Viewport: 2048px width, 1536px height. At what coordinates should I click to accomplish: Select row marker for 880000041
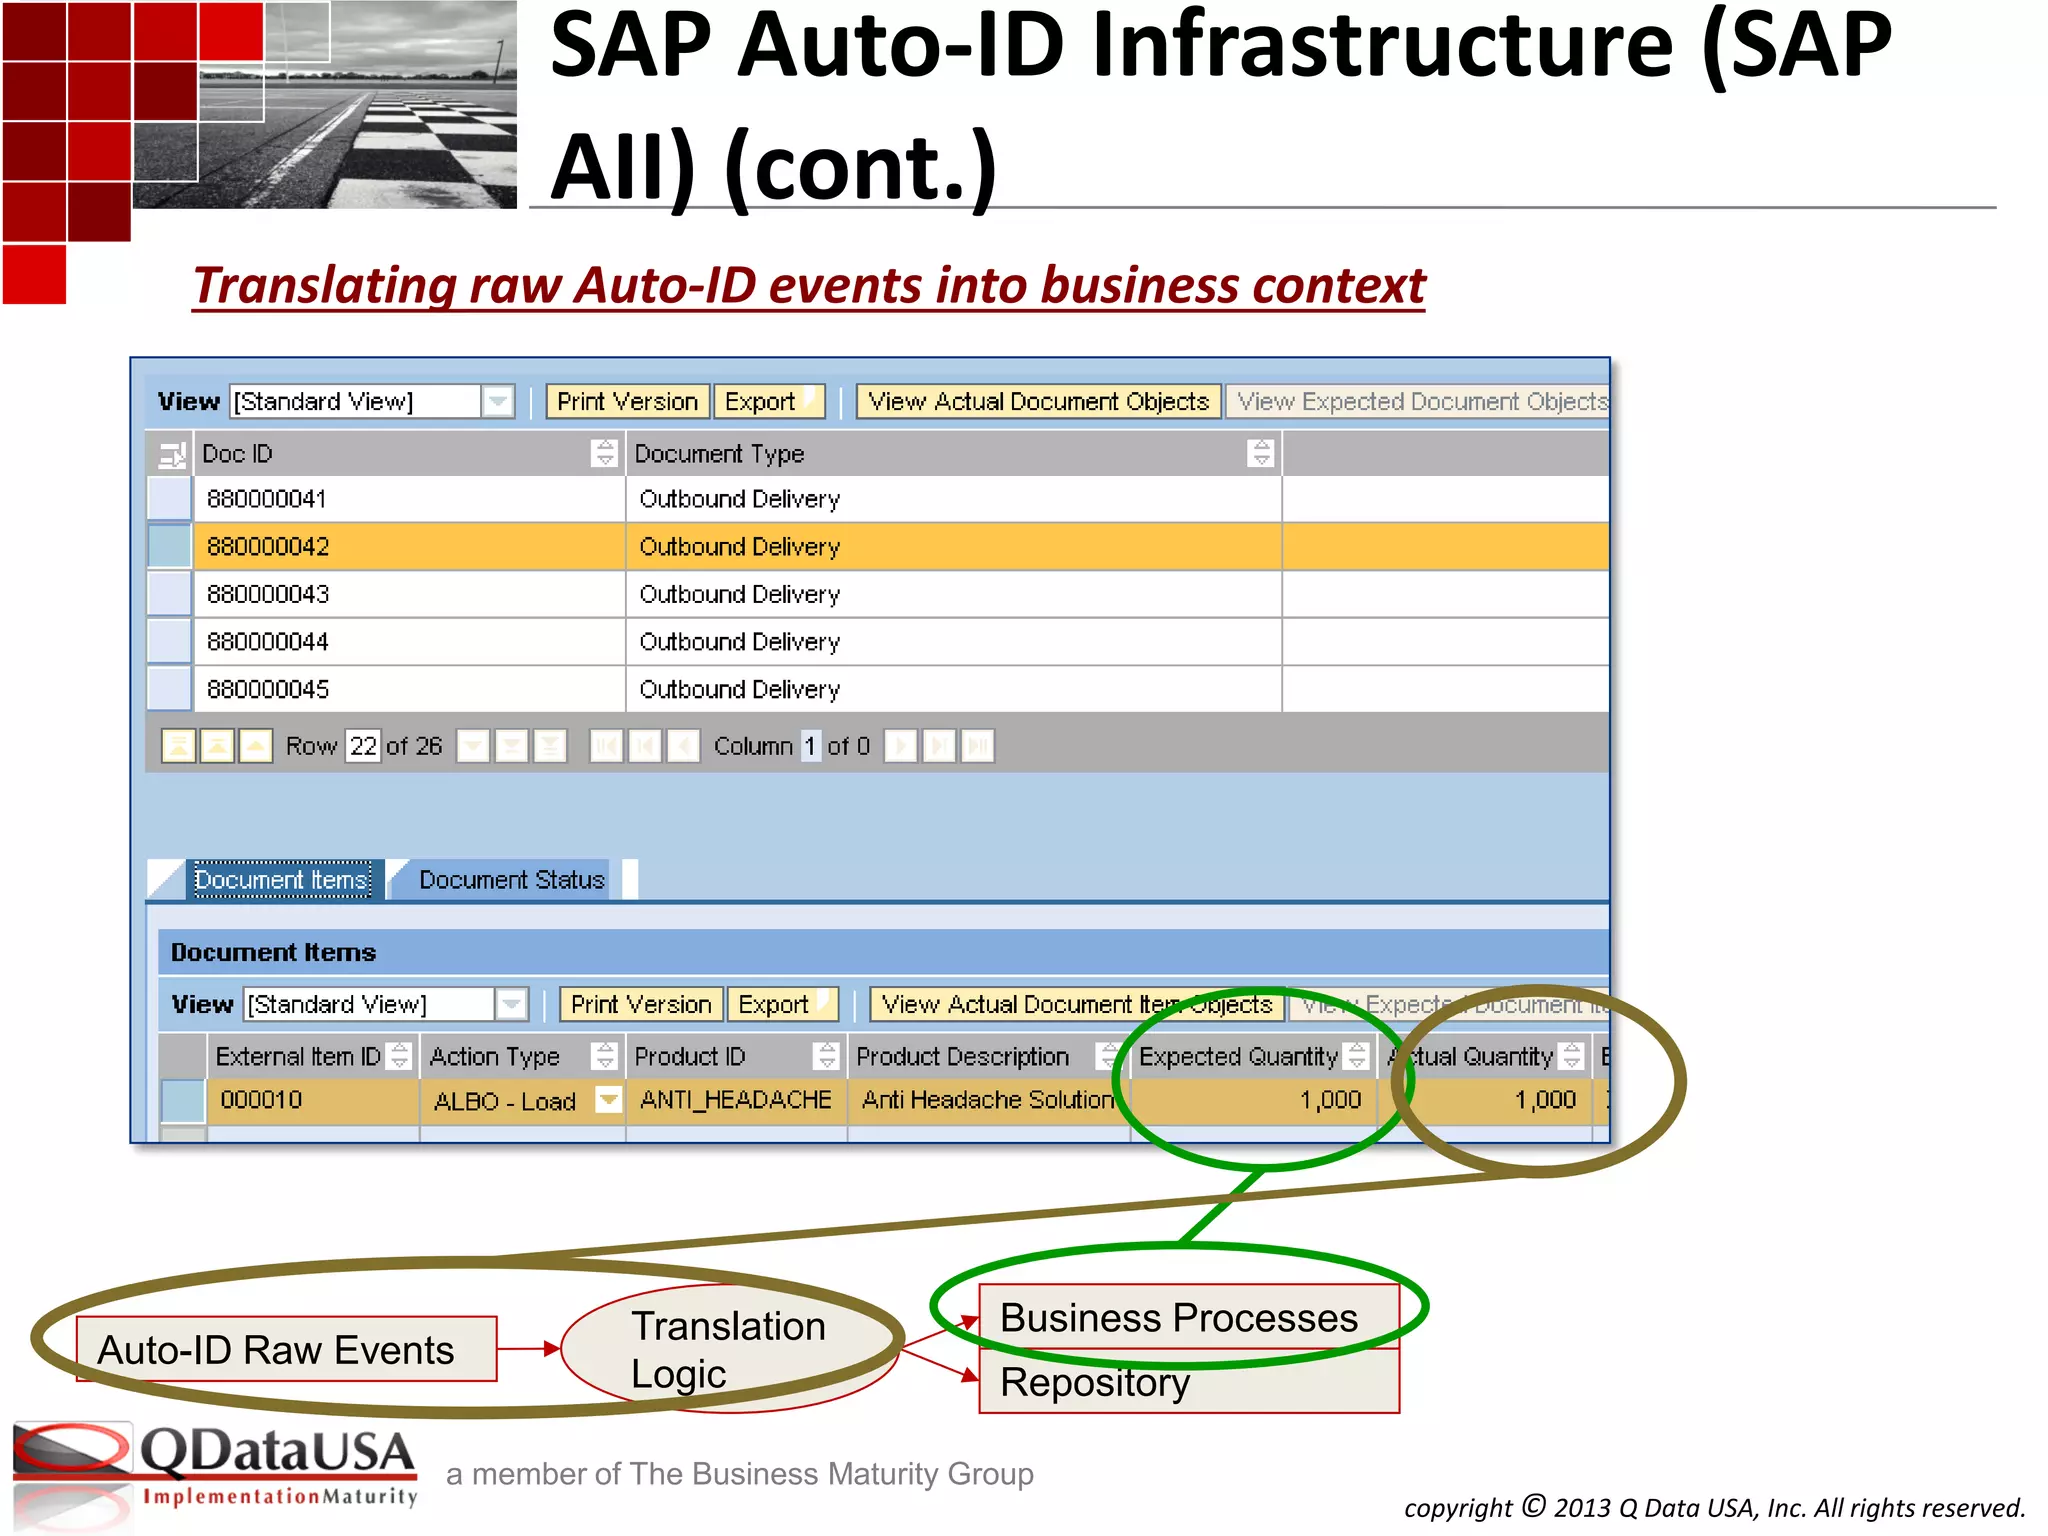pyautogui.click(x=170, y=499)
